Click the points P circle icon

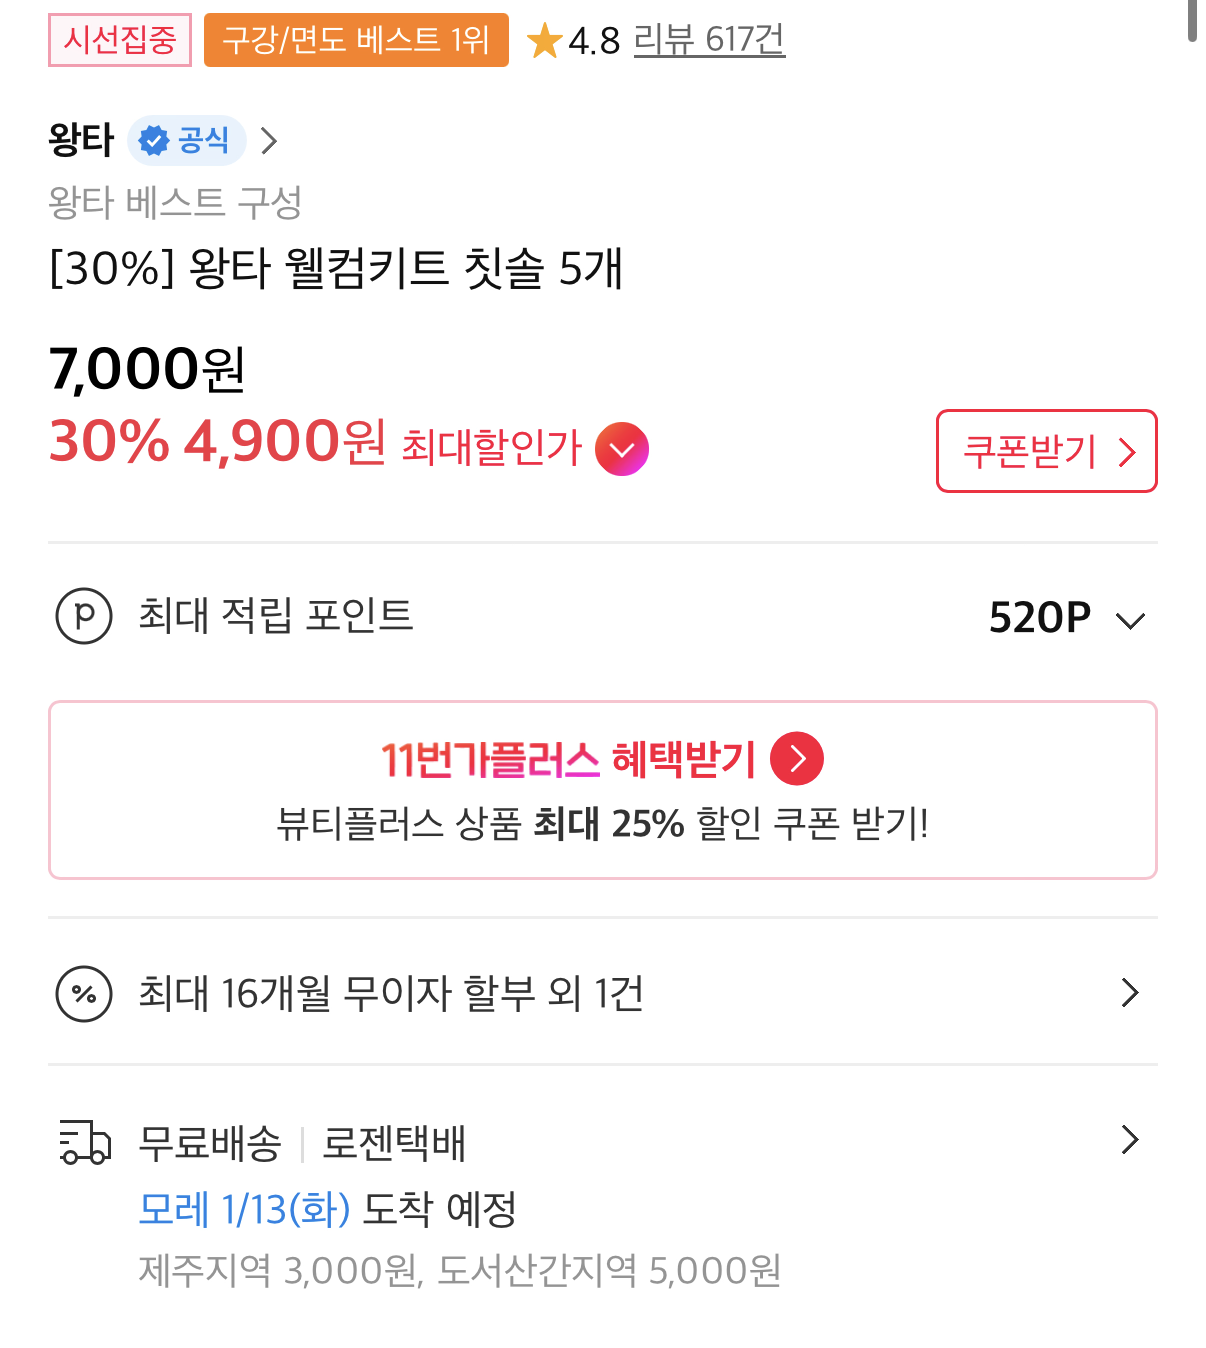click(x=84, y=616)
